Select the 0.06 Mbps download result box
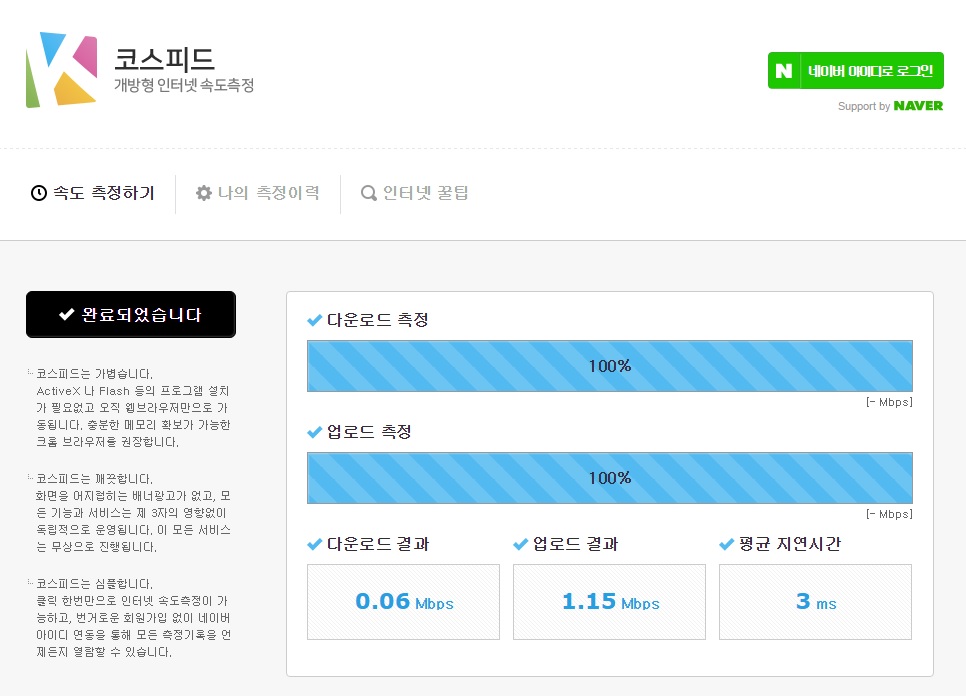This screenshot has height=696, width=966. 403,602
